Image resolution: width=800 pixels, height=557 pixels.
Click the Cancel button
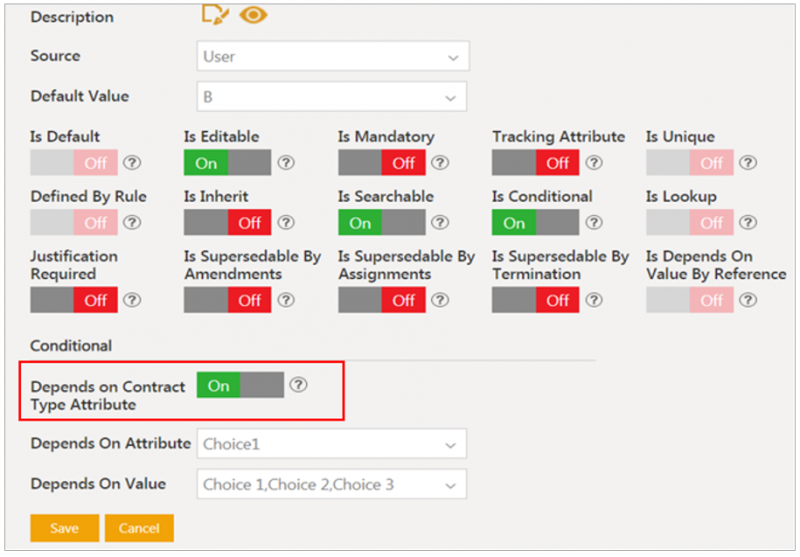[x=139, y=528]
